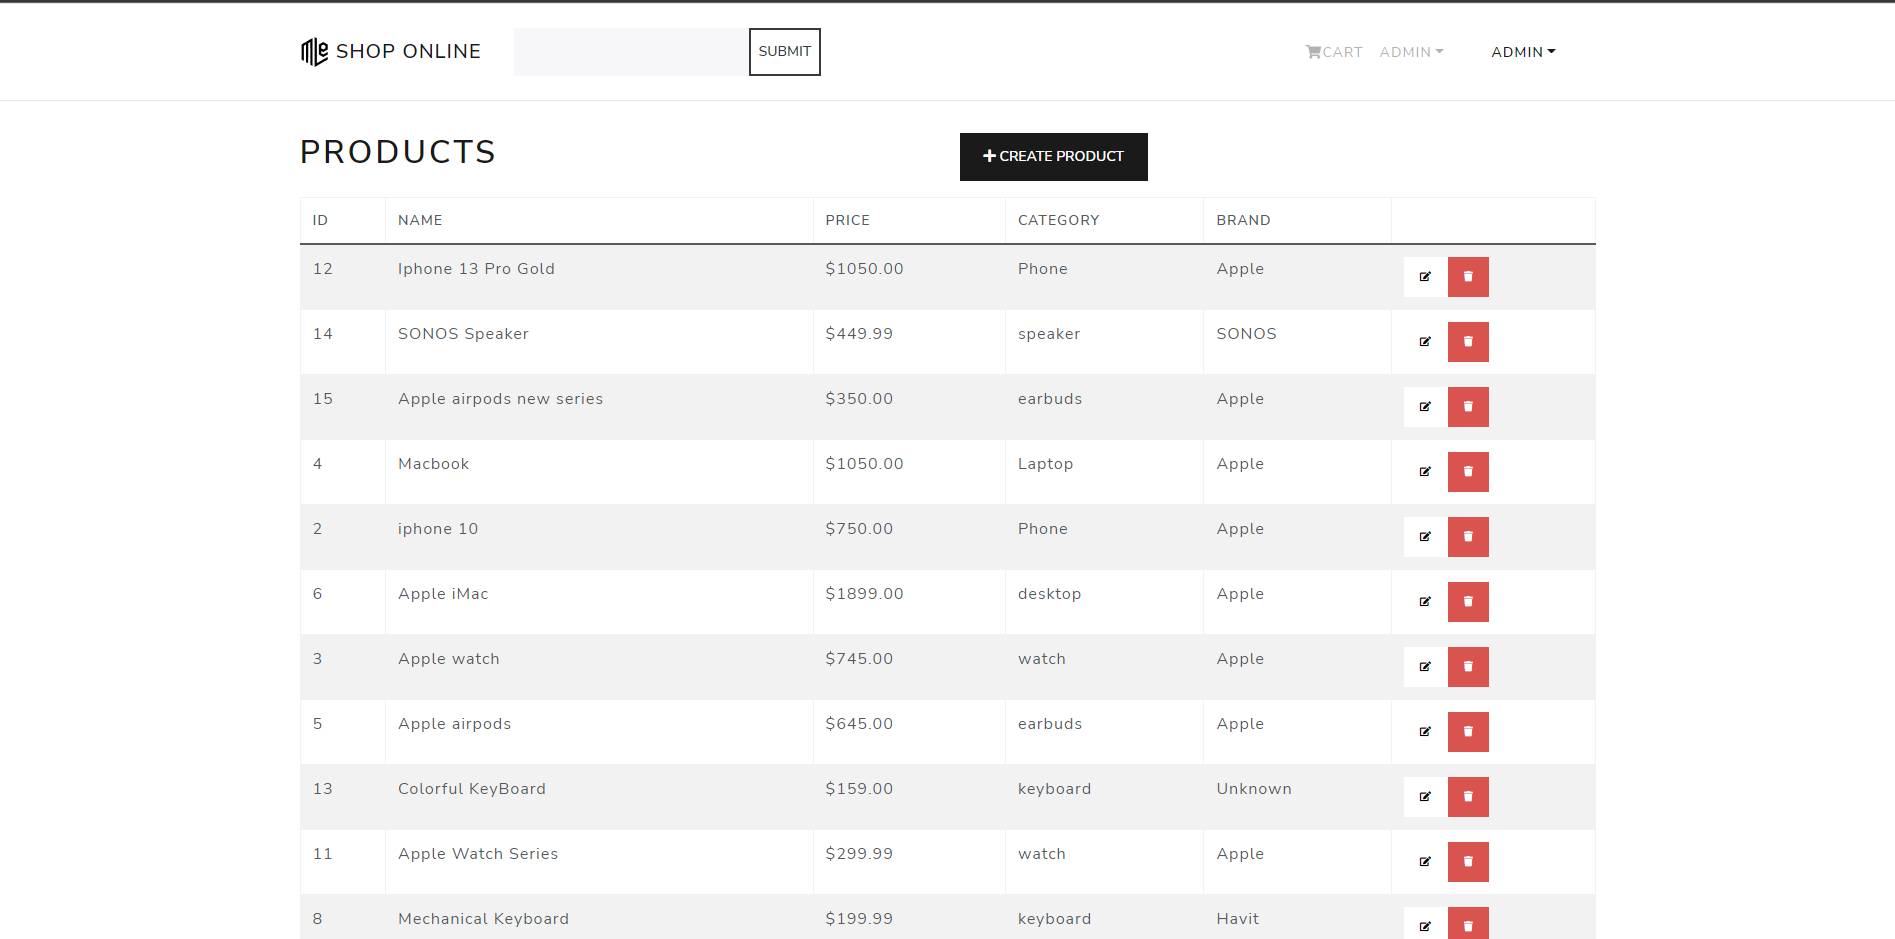Edit the Apple Watch Series product

click(1423, 861)
